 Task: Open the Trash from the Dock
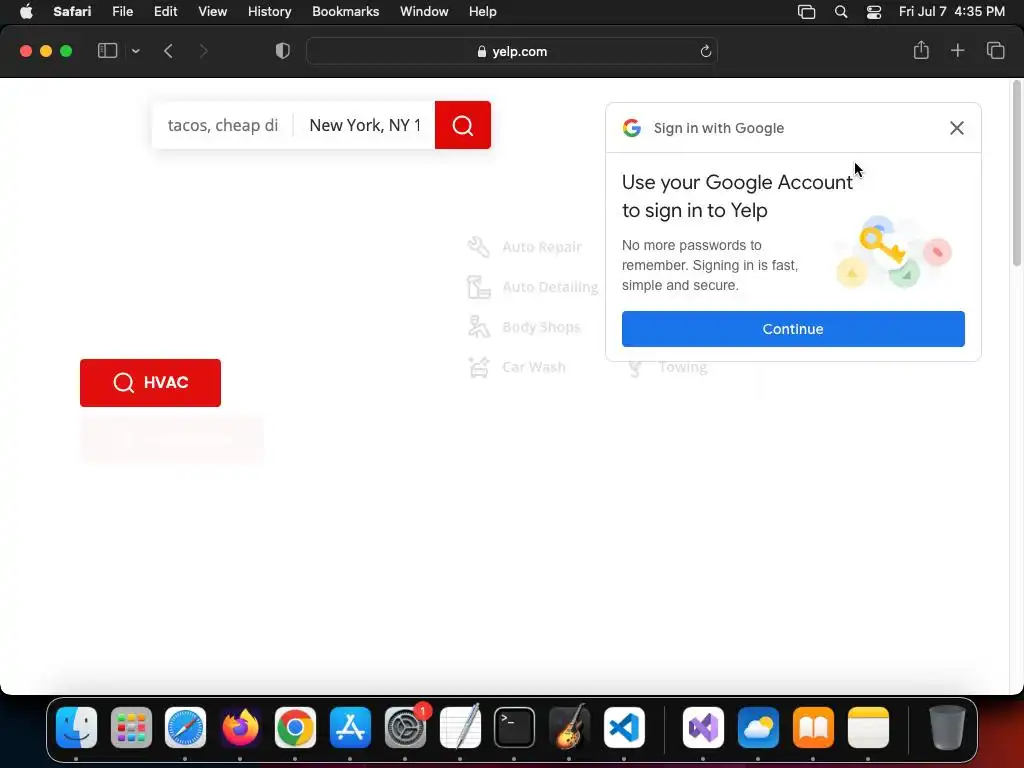coord(947,727)
